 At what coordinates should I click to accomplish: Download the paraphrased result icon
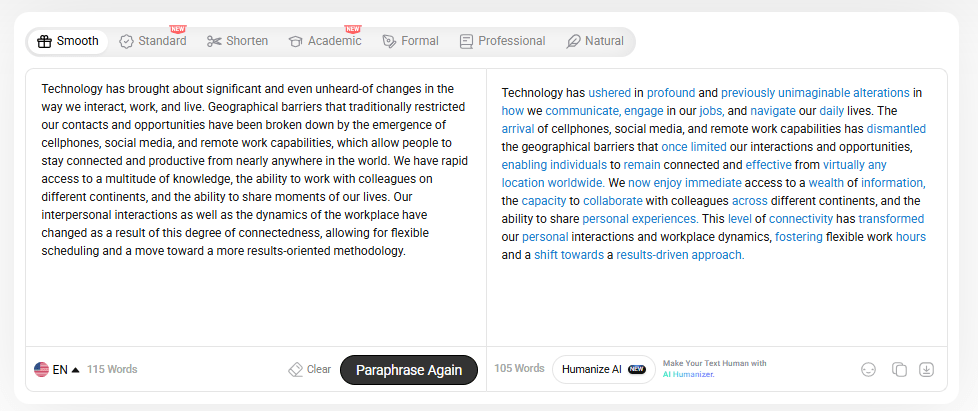point(927,369)
